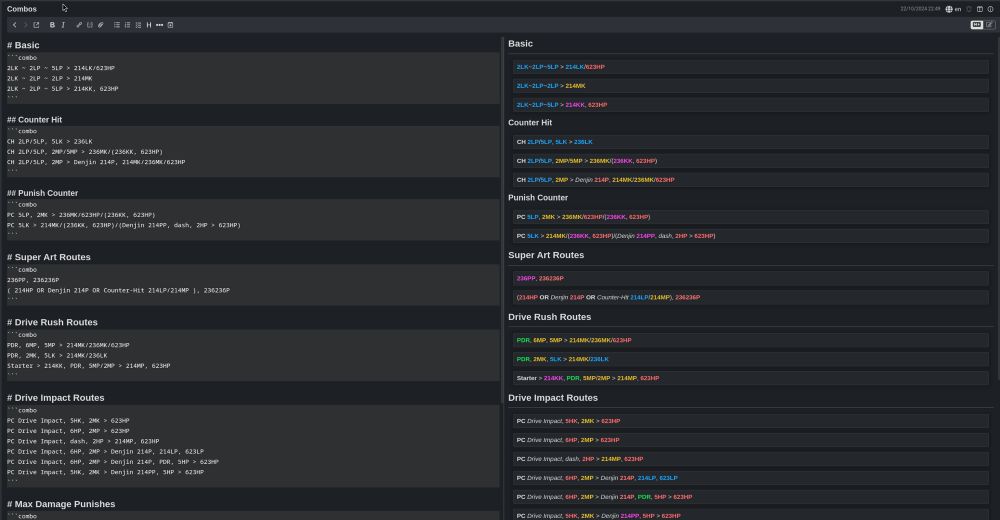Image resolution: width=1000 pixels, height=520 pixels.
Task: Toggle external editing for this note
Action: (36, 25)
